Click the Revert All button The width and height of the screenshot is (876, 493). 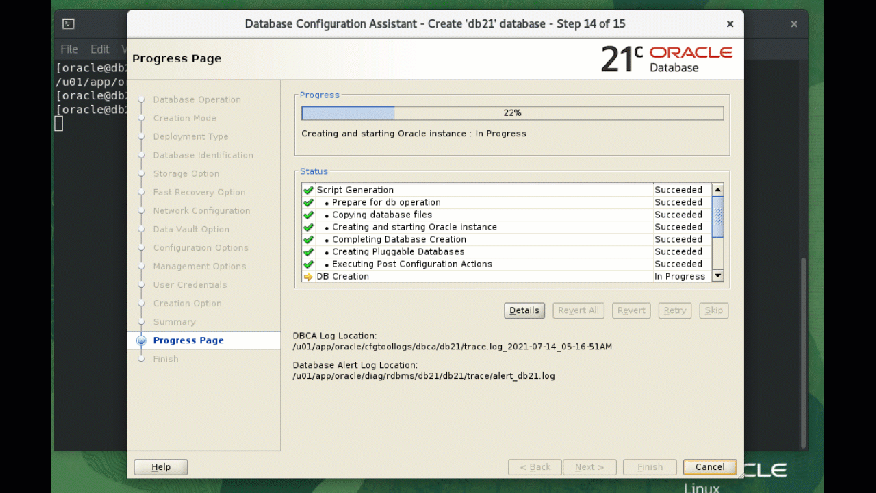tap(578, 310)
